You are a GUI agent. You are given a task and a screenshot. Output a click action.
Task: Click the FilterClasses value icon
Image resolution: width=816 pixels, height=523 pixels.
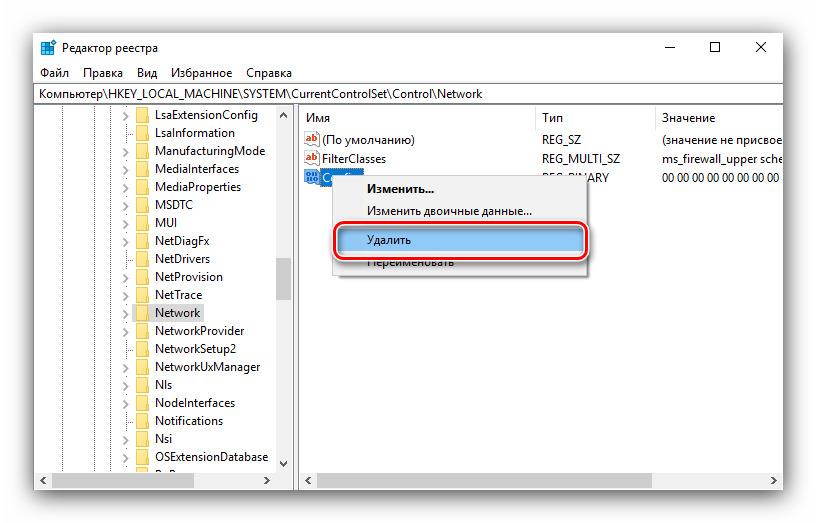[311, 159]
